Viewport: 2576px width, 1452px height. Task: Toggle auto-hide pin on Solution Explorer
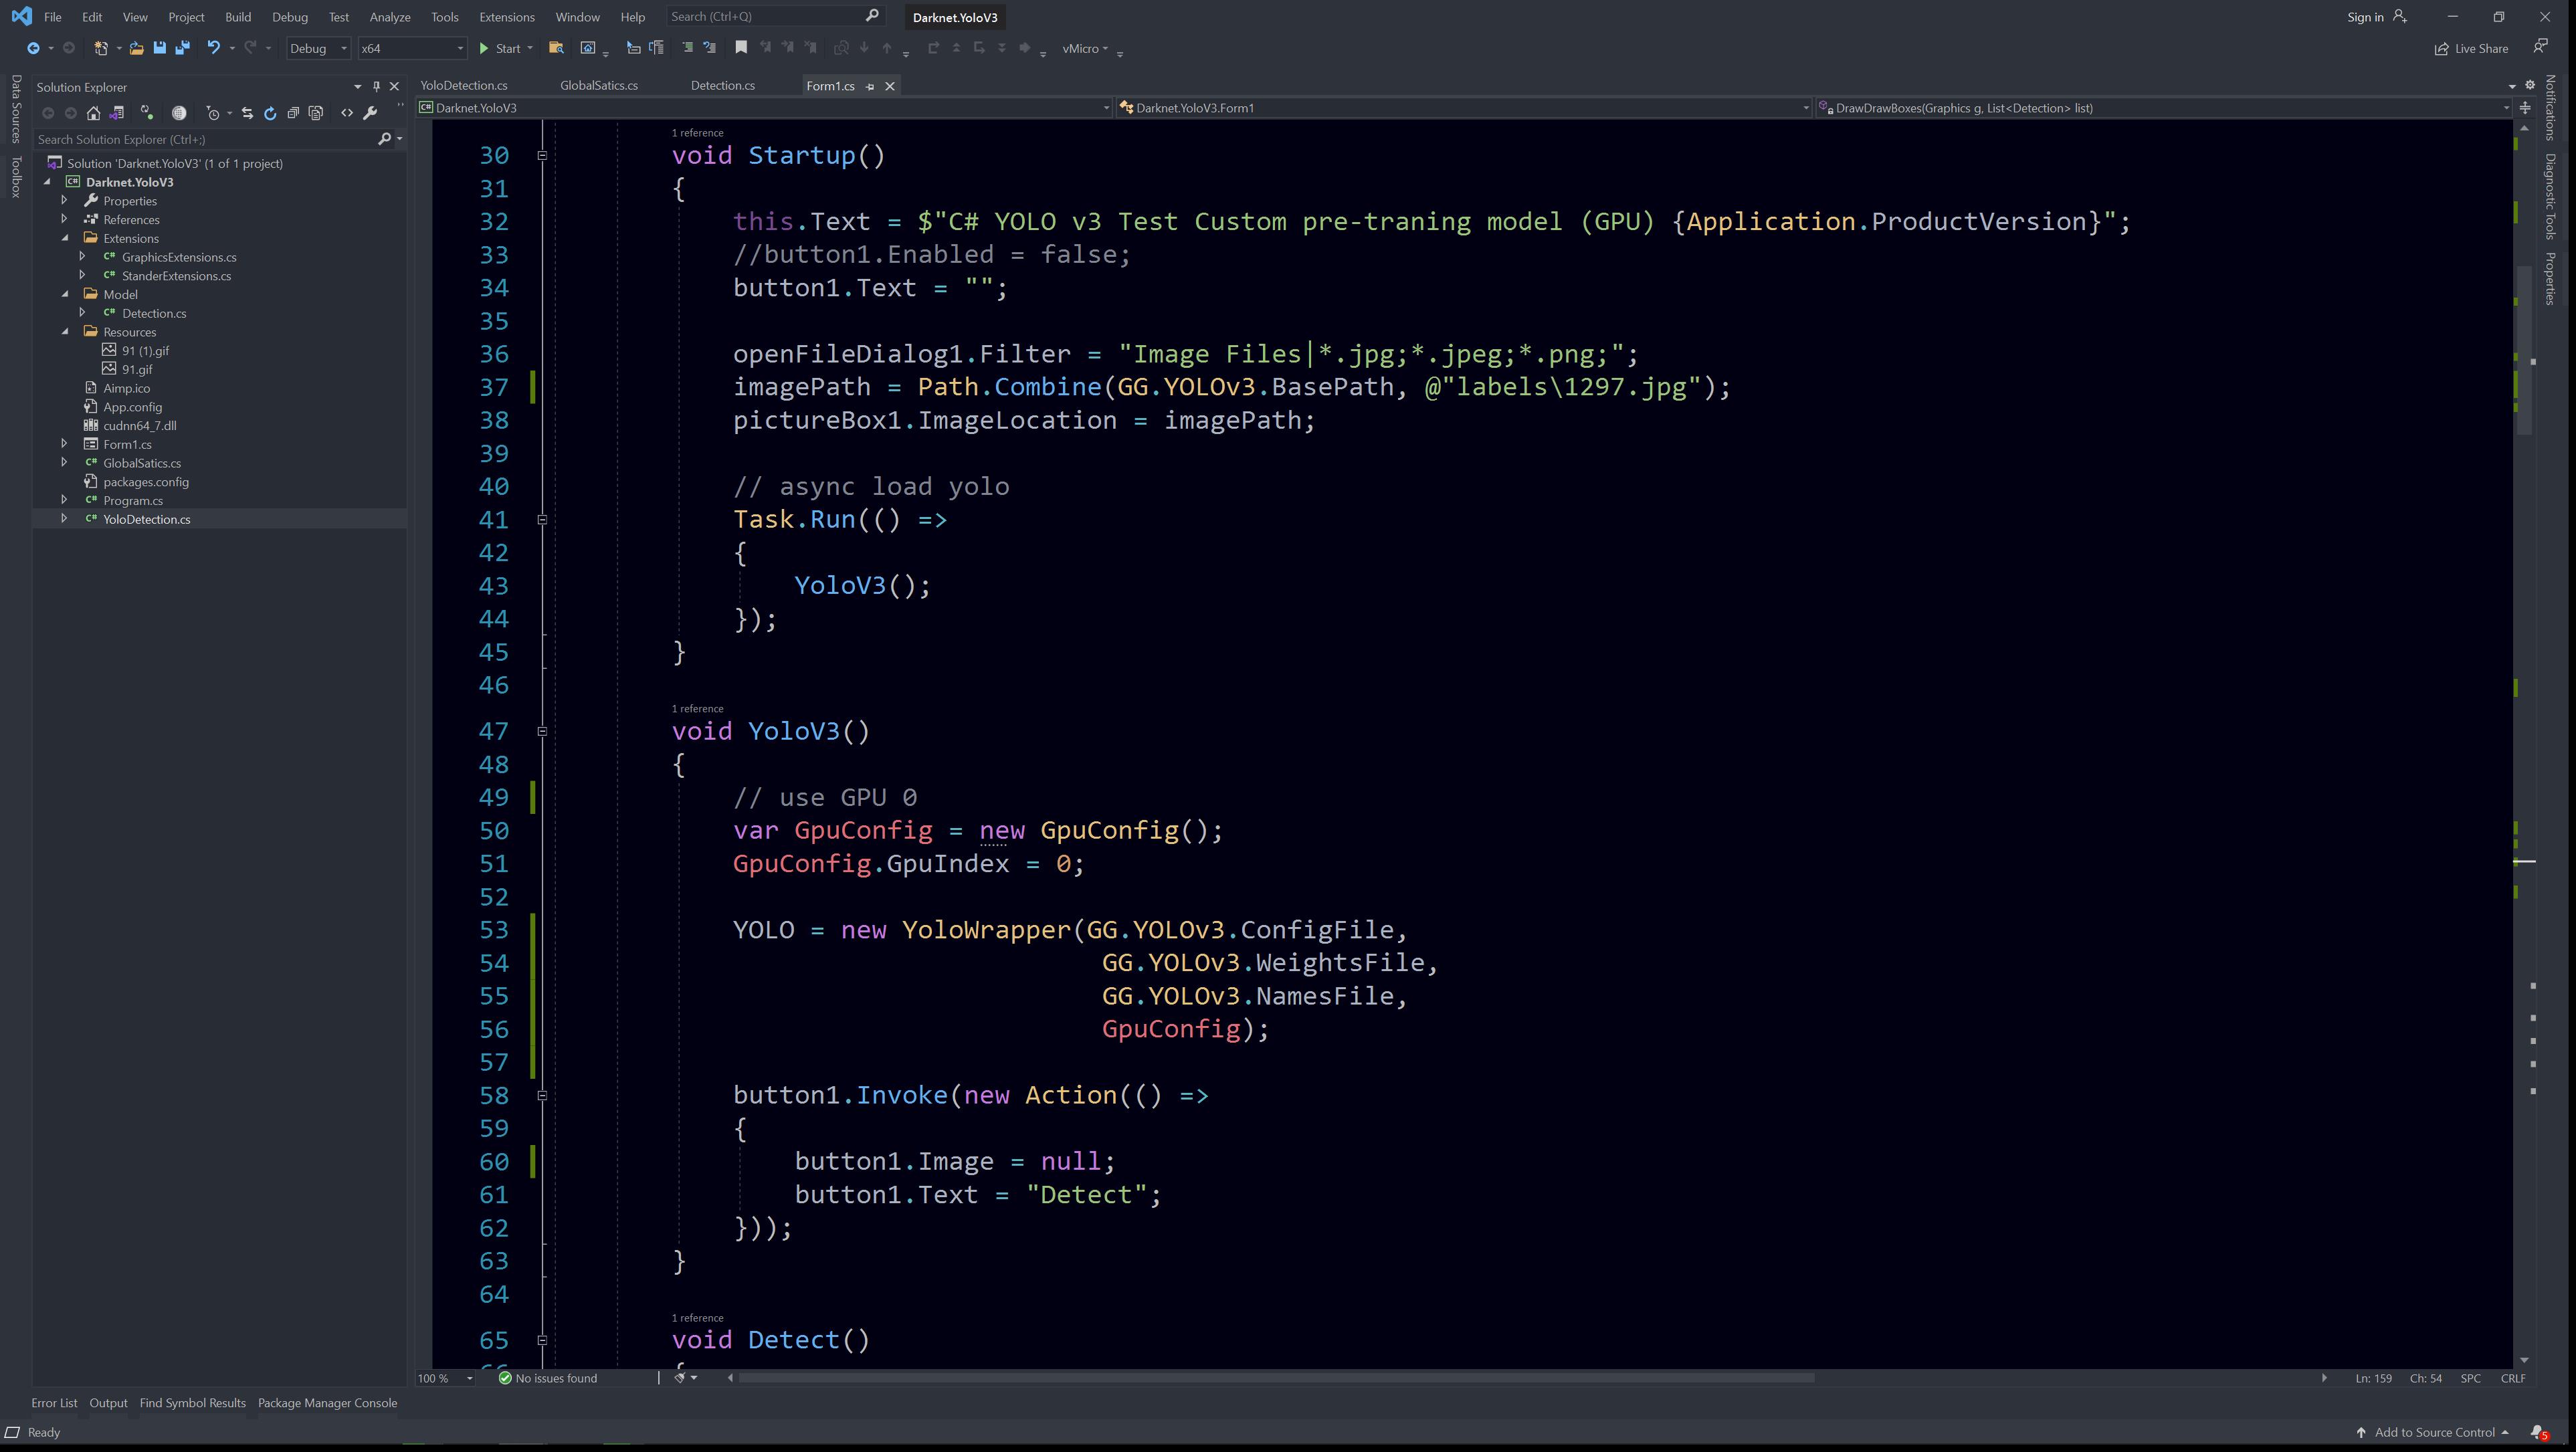coord(376,87)
